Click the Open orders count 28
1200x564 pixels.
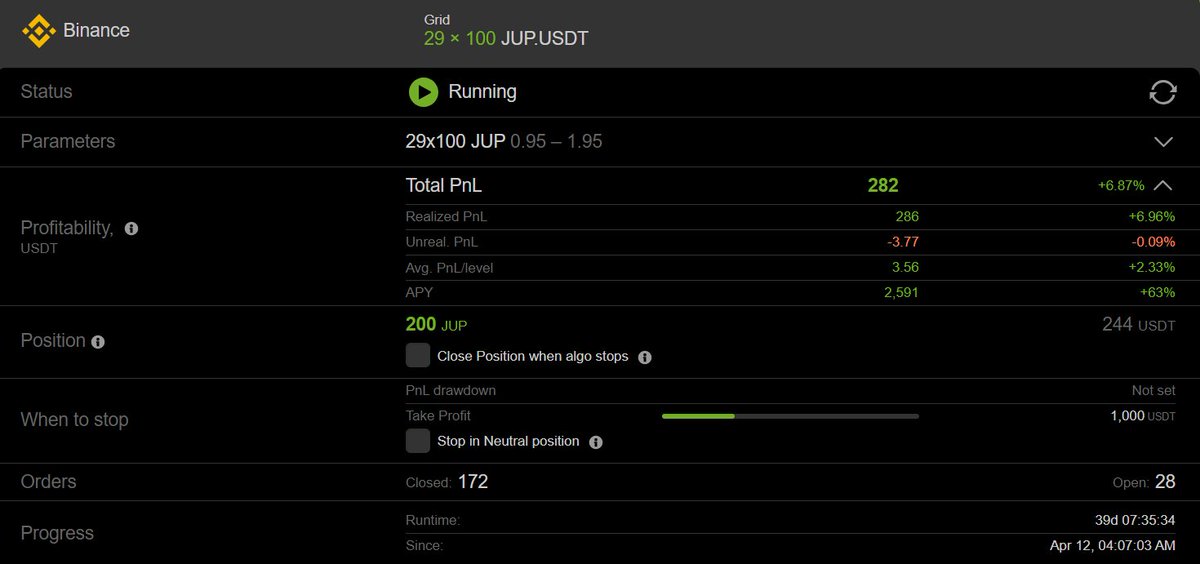coord(1165,482)
